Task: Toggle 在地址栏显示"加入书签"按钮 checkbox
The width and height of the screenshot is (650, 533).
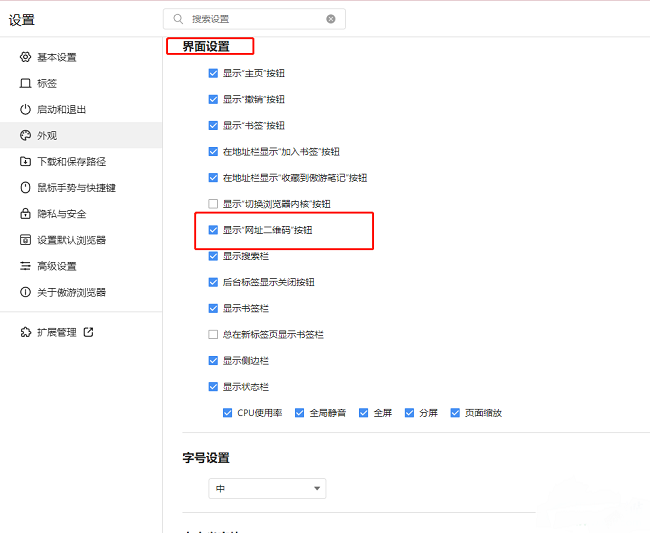Action: [x=213, y=152]
